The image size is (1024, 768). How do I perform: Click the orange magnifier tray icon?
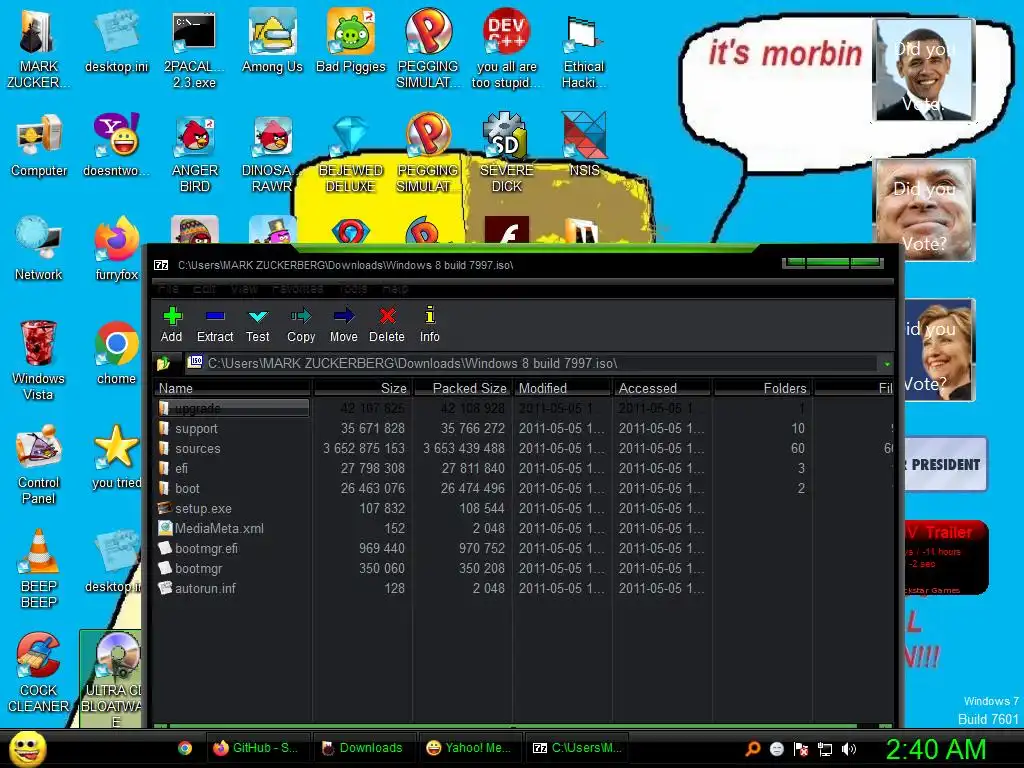tap(753, 749)
